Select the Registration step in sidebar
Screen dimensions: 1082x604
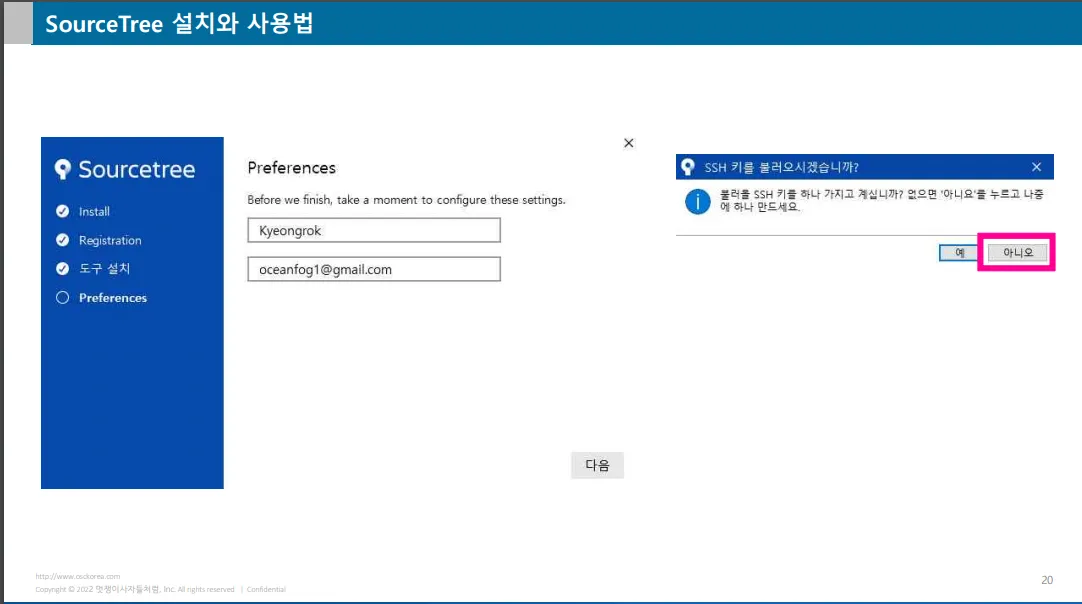pyautogui.click(x=110, y=240)
